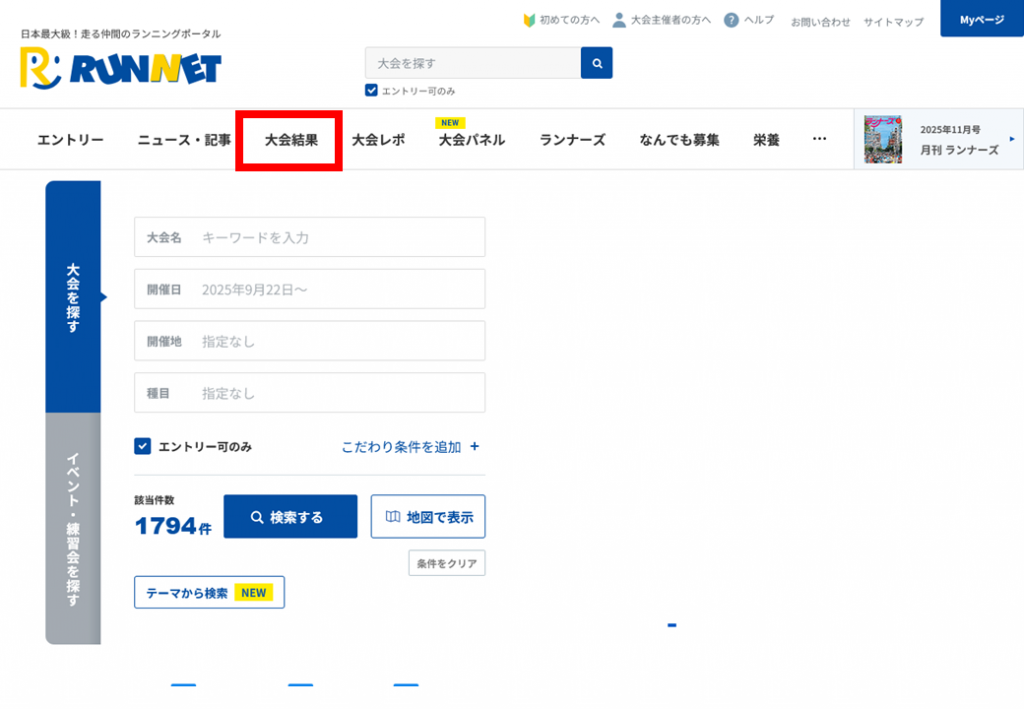Click the magnifier search button in header
This screenshot has width=1024, height=709.
coord(597,63)
